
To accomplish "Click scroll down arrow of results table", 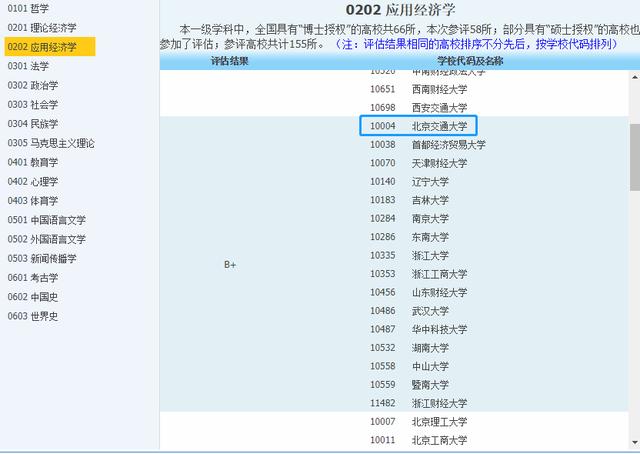I will coord(635,443).
